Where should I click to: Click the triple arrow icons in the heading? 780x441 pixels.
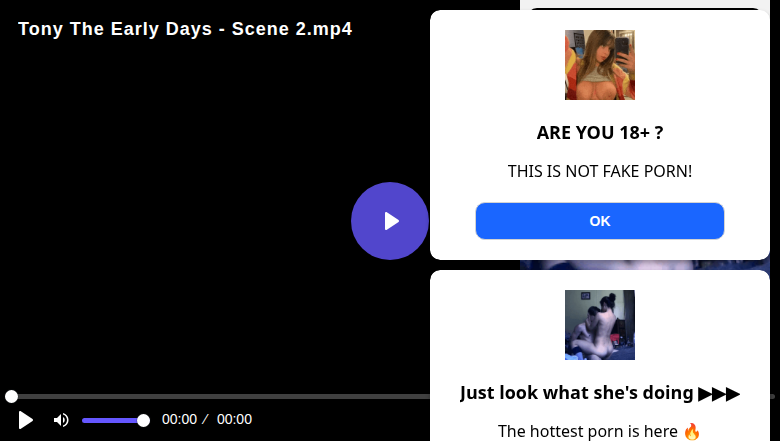[x=719, y=393]
